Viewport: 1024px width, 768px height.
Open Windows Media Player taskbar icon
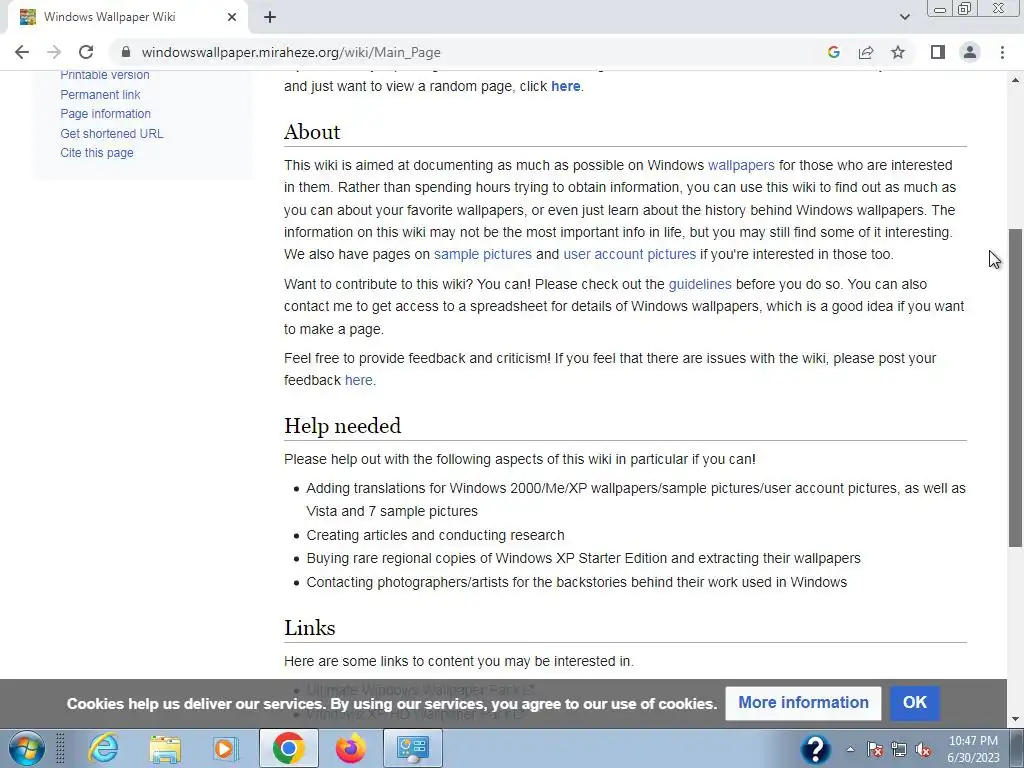pos(226,748)
